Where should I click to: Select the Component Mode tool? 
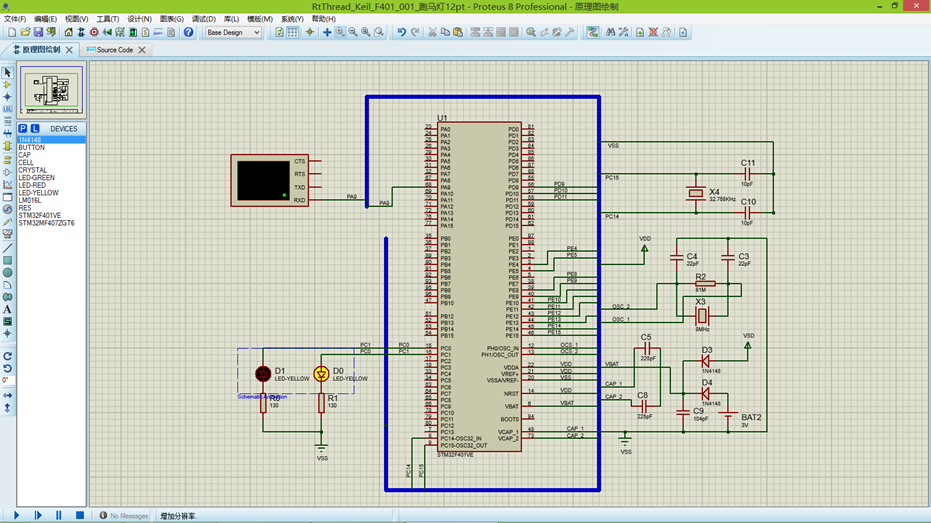tap(7, 85)
